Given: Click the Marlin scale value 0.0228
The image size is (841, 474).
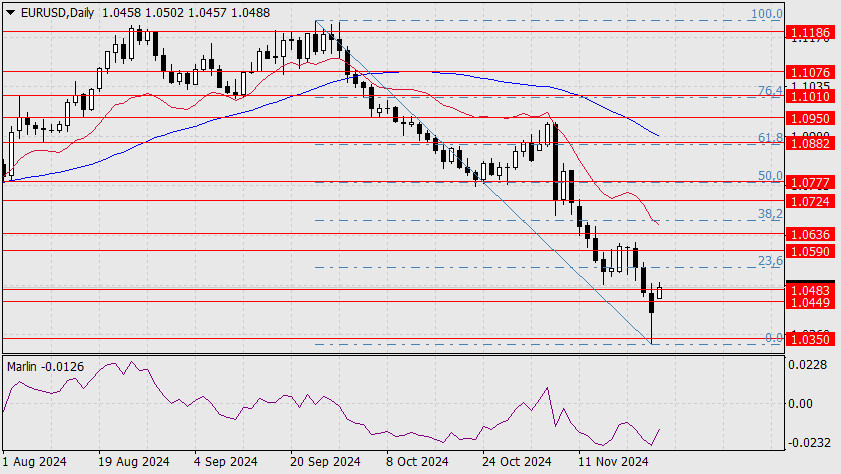Looking at the screenshot, I should click(807, 365).
